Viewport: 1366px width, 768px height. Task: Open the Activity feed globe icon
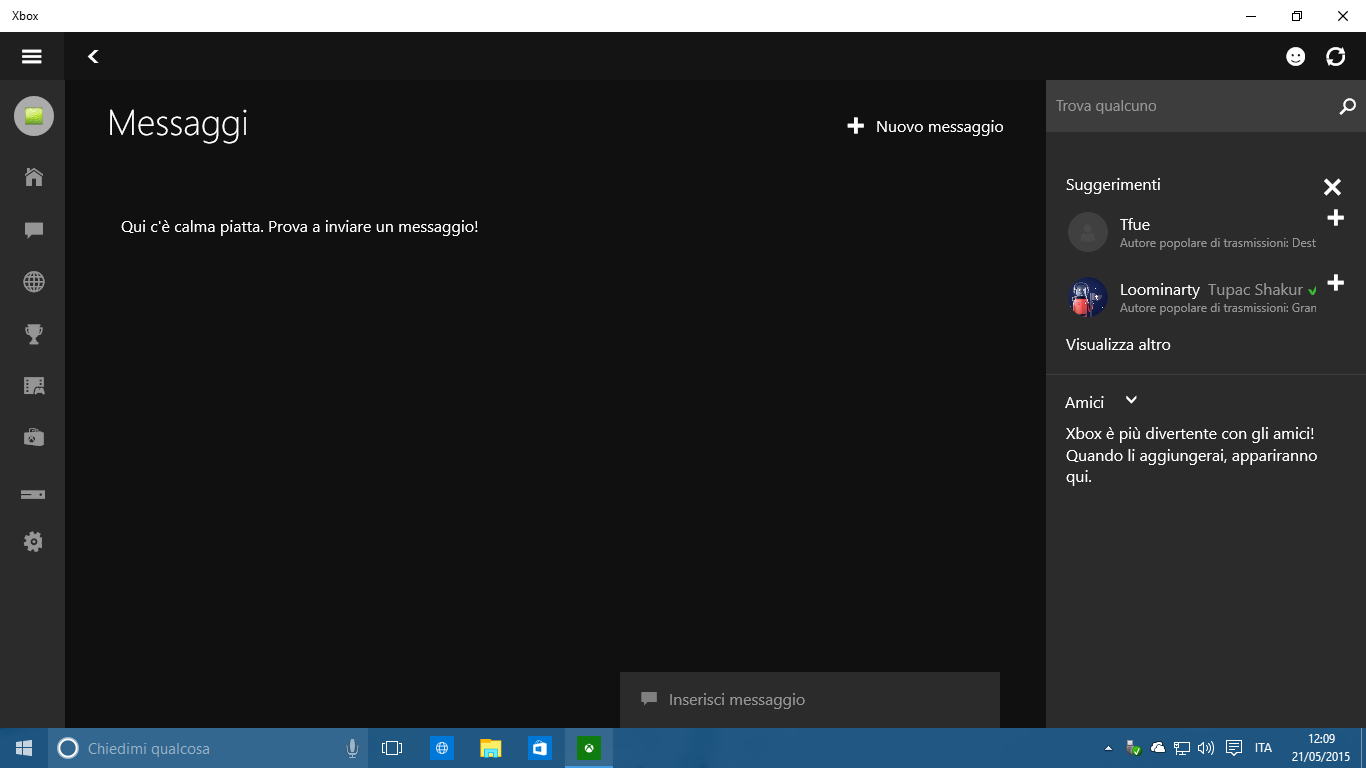(x=34, y=282)
